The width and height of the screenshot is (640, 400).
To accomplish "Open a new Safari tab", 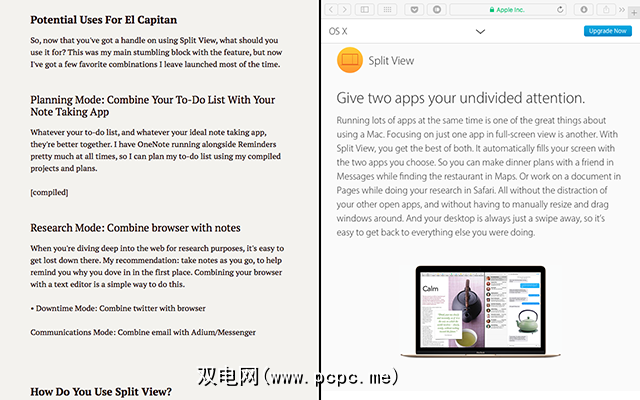I will tap(634, 13).
